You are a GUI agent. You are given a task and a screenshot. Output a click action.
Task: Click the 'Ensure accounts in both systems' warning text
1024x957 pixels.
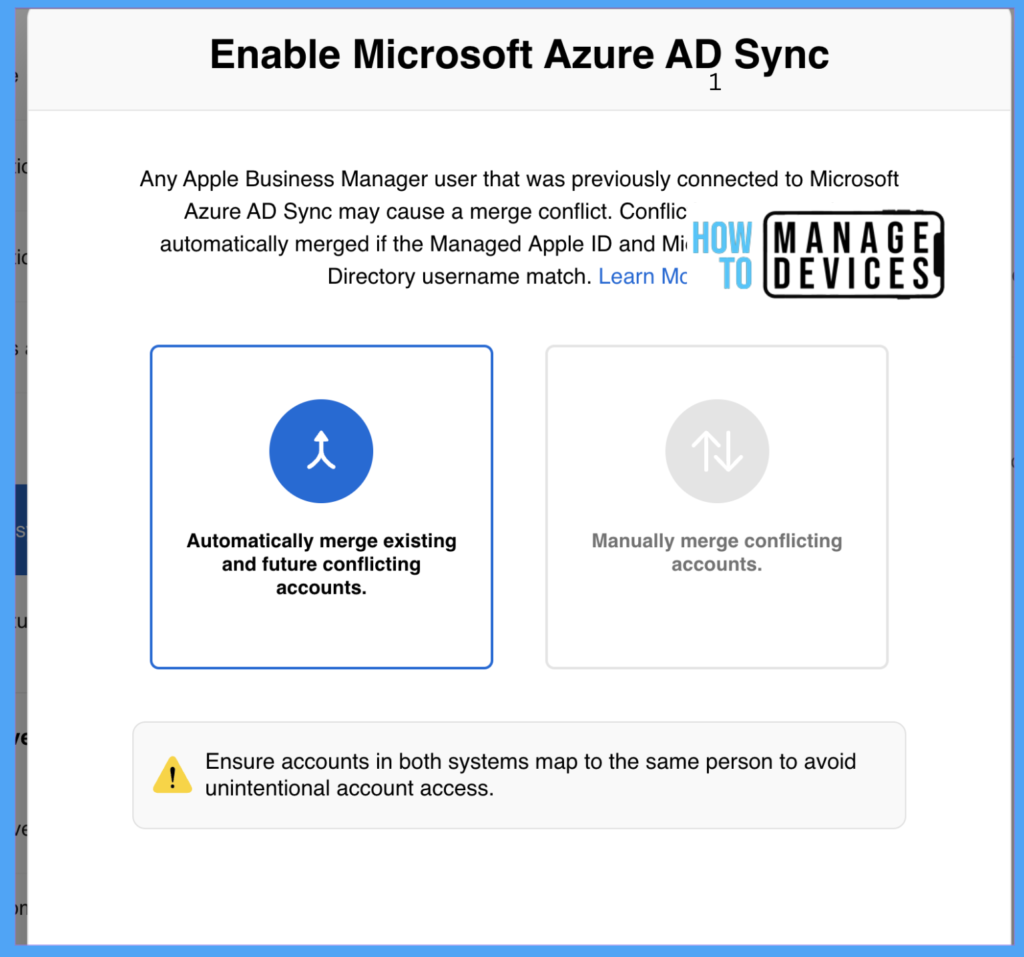click(x=530, y=775)
